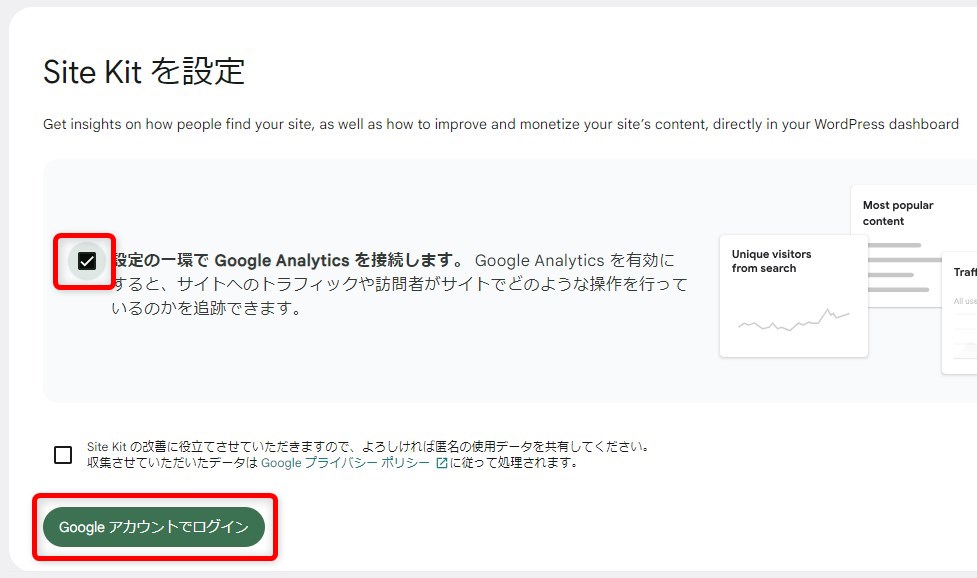Uncheck the Google Analytics connection checkbox

pyautogui.click(x=87, y=261)
